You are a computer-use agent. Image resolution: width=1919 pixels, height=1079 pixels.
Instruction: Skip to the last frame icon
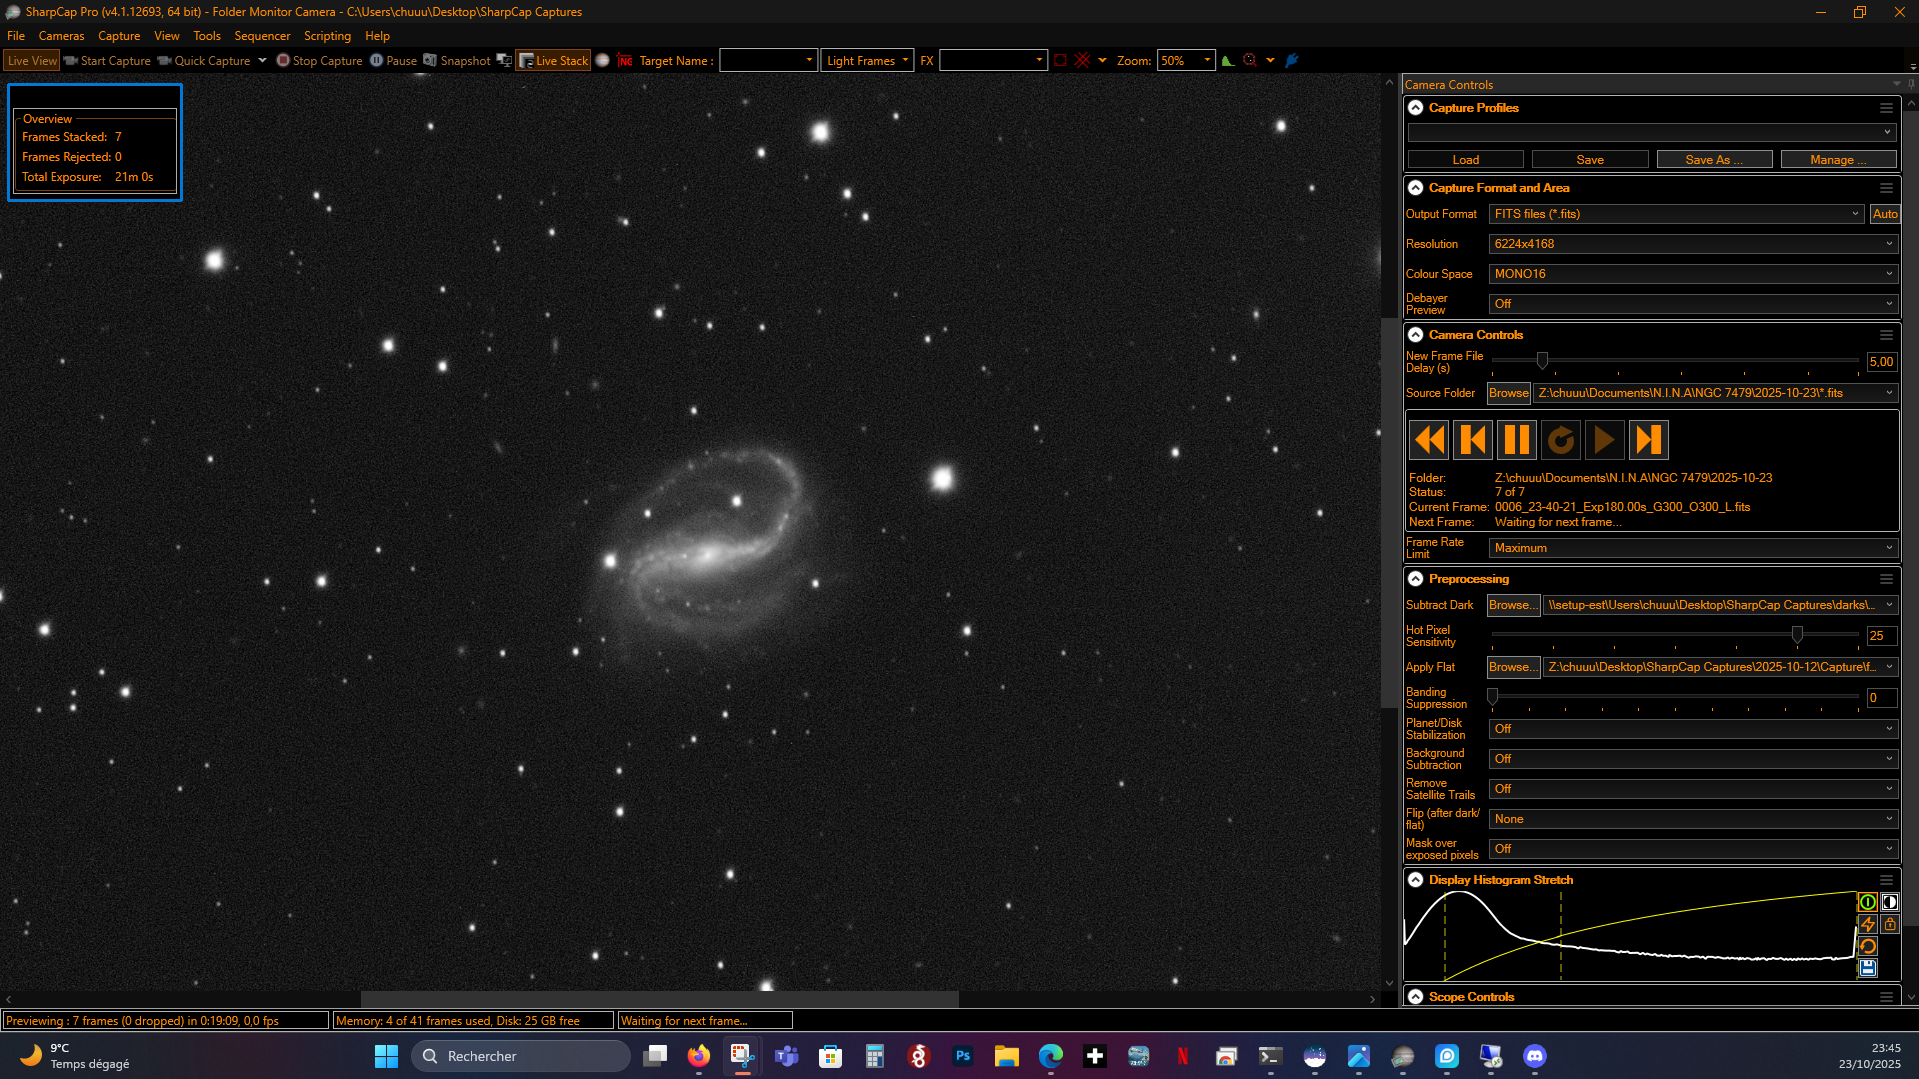1648,440
